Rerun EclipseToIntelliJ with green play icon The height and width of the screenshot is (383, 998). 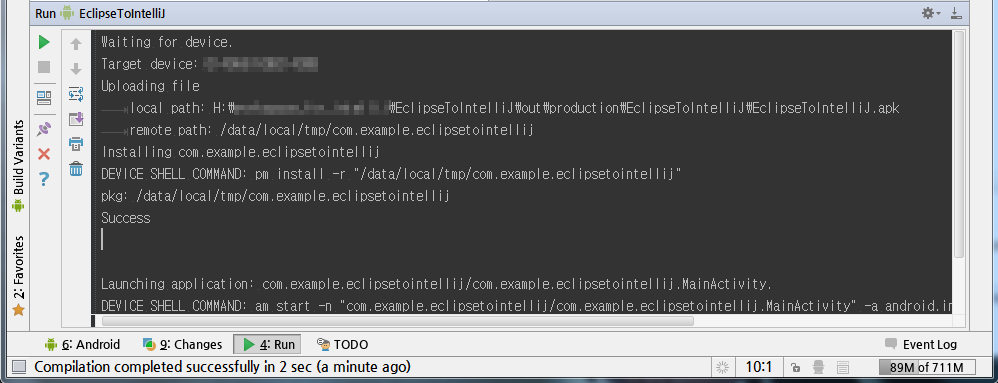(44, 43)
